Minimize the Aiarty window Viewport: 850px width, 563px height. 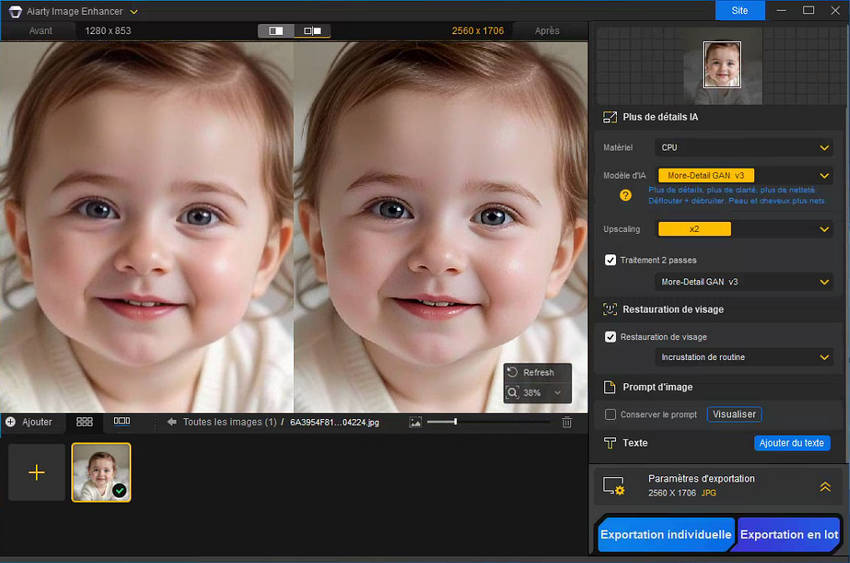(x=781, y=10)
